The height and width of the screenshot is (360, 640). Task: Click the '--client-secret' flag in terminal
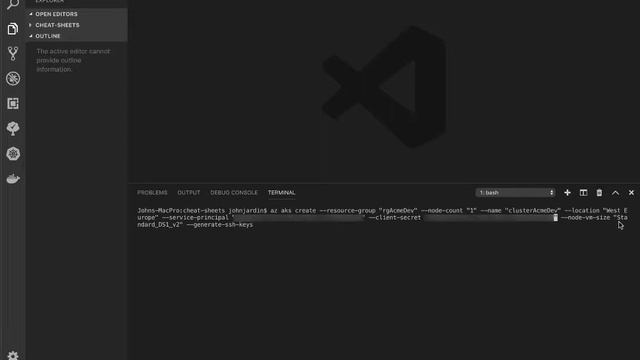coord(395,218)
